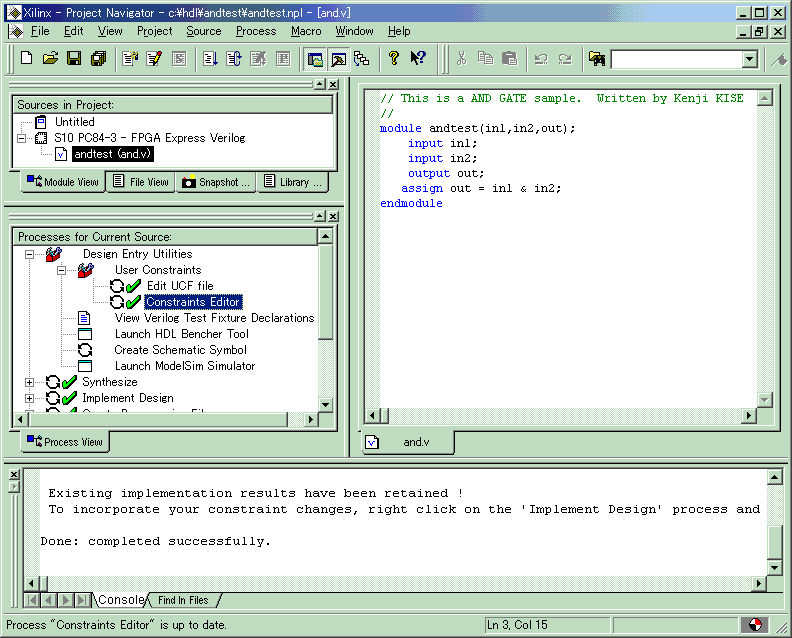Activate the What's This arrow-question help icon
This screenshot has height=638, width=792.
tap(418, 59)
